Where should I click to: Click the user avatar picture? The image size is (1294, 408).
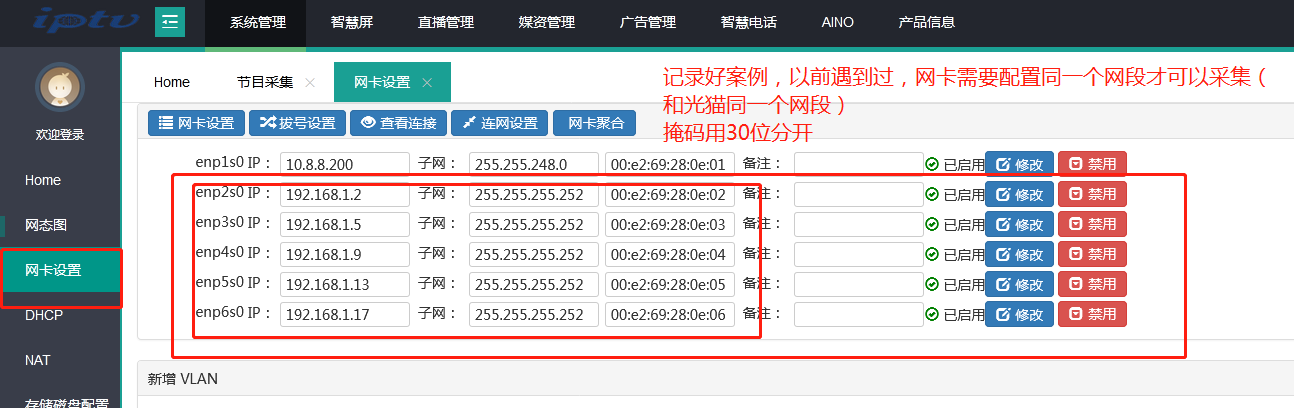click(x=60, y=87)
